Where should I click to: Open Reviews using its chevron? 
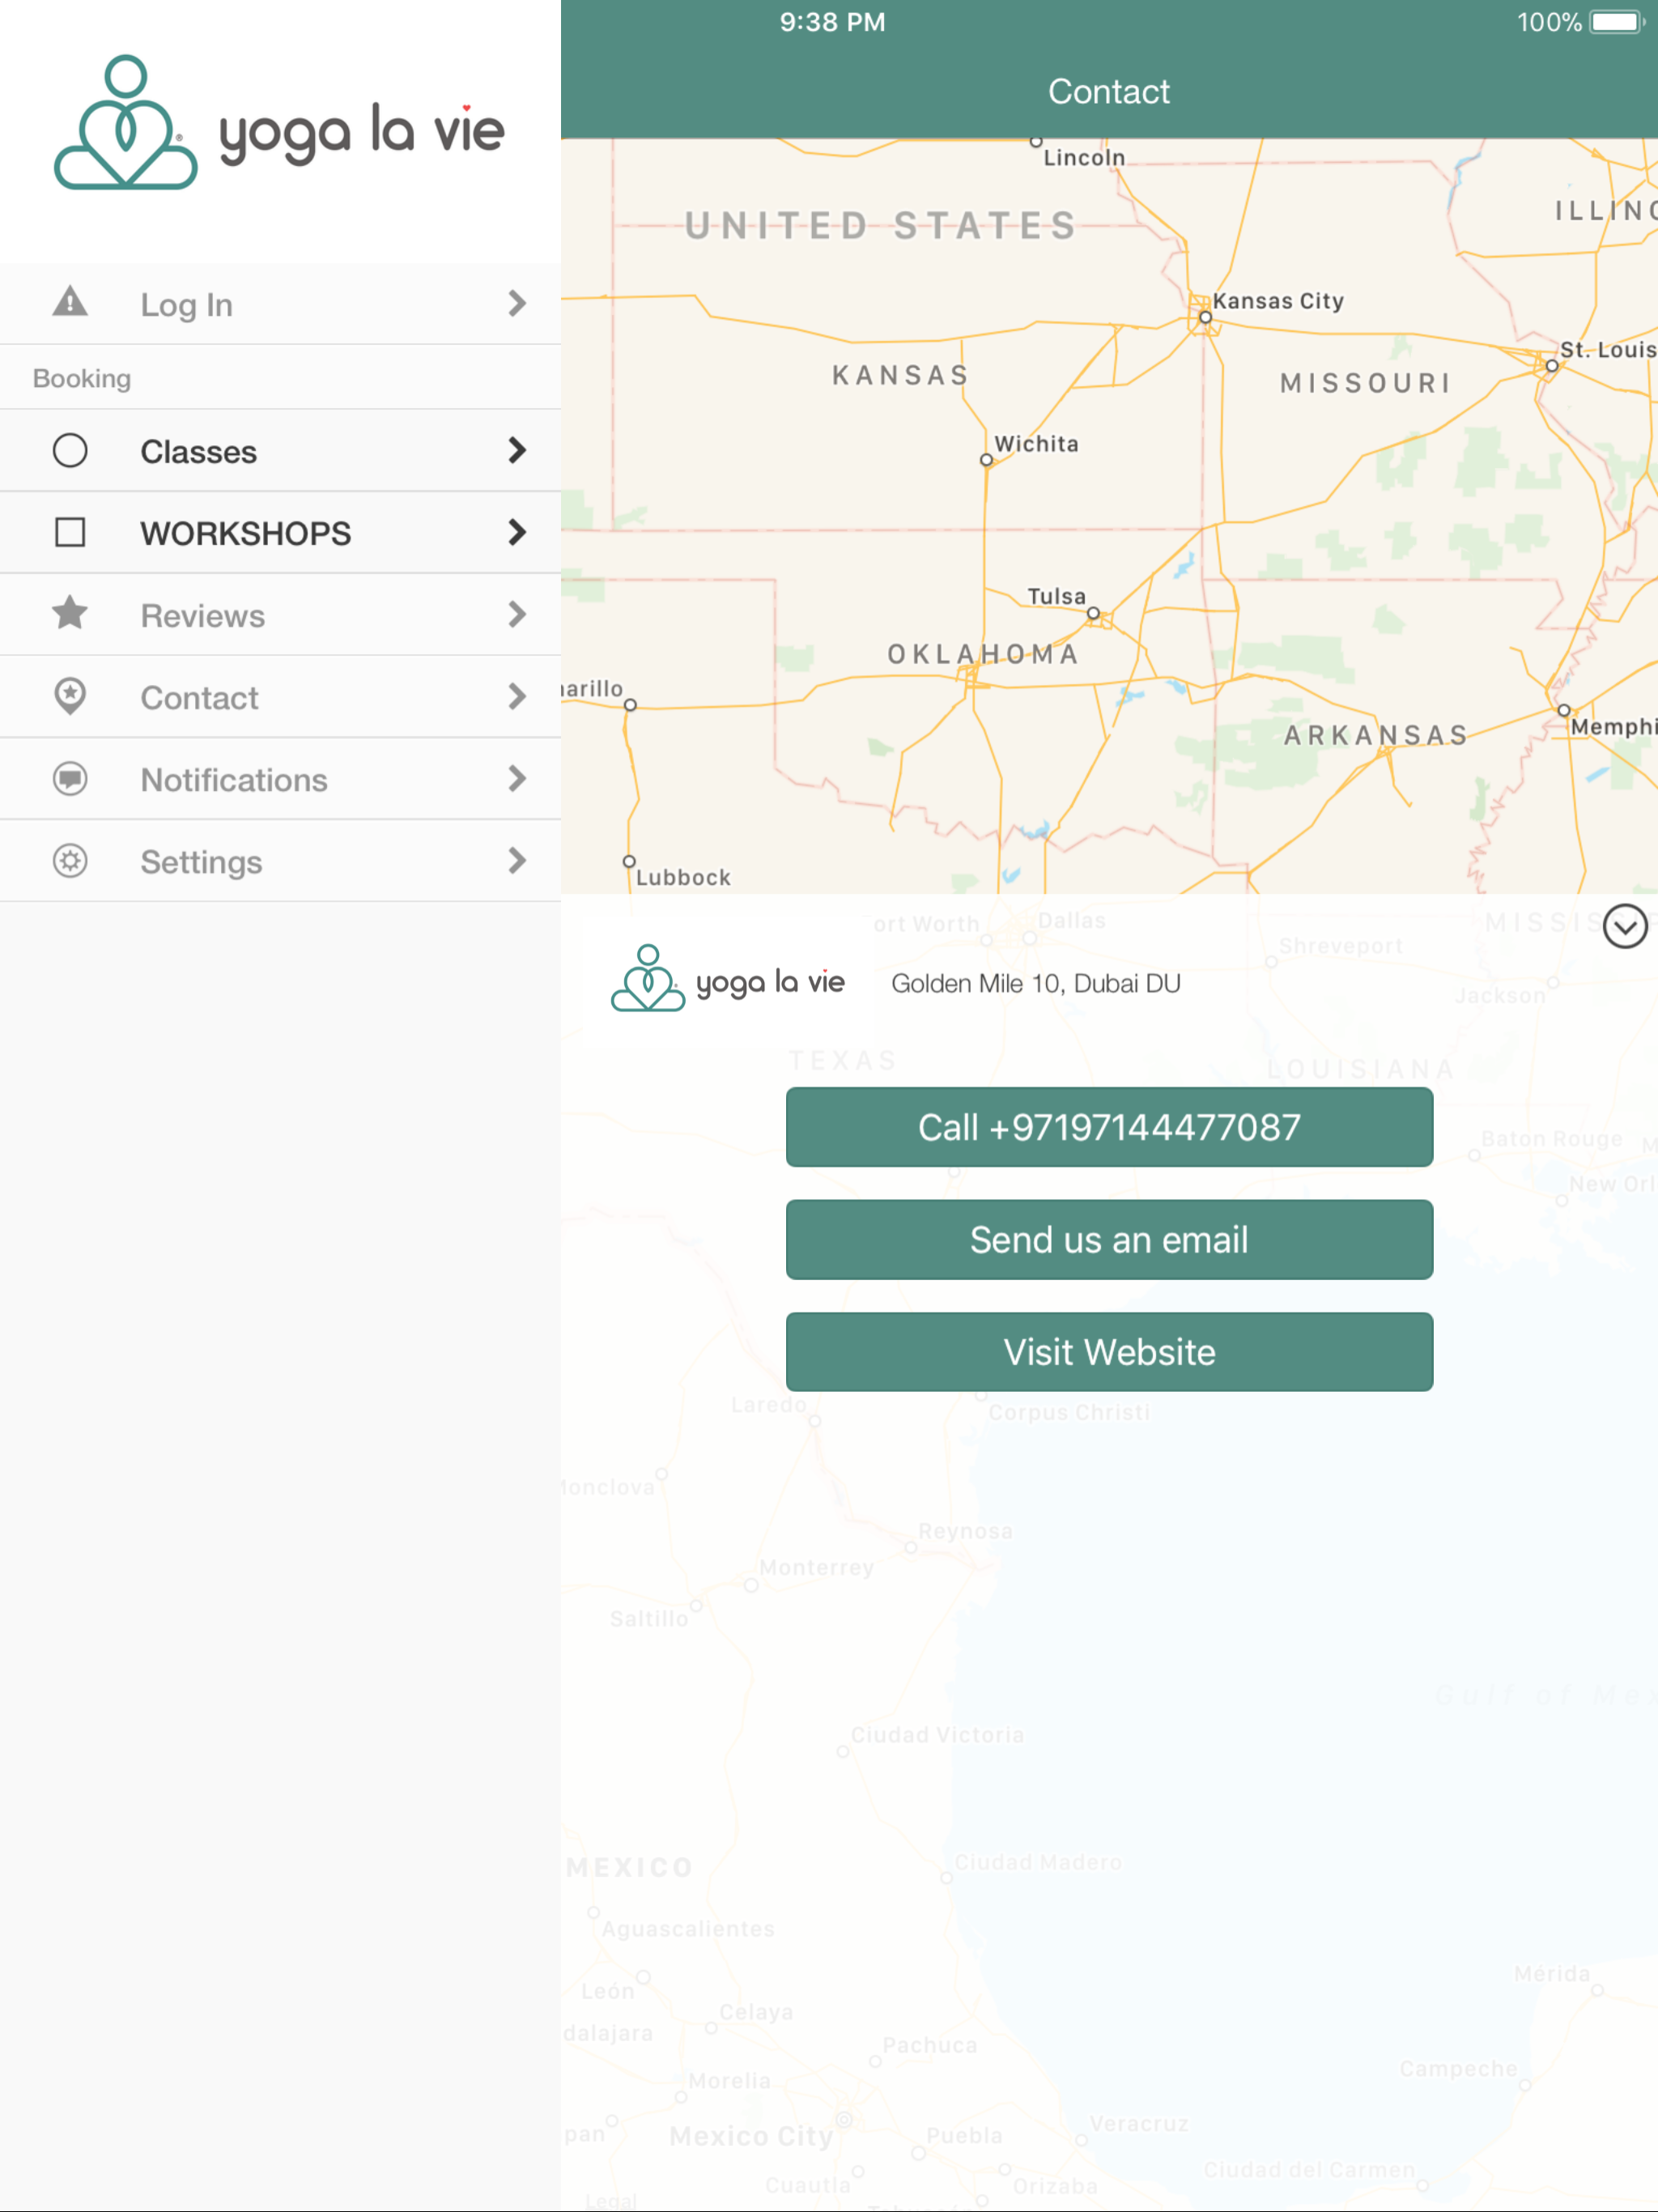(x=517, y=614)
